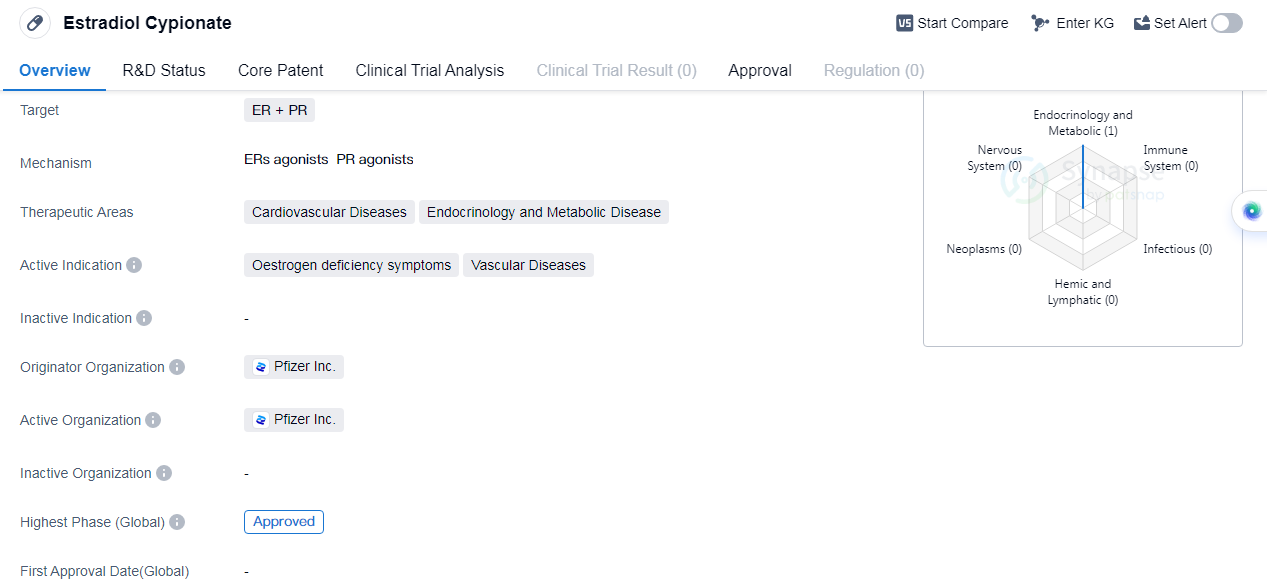The width and height of the screenshot is (1267, 588).
Task: Click Pfizer Inc. under Originator Organization
Action: click(x=294, y=367)
